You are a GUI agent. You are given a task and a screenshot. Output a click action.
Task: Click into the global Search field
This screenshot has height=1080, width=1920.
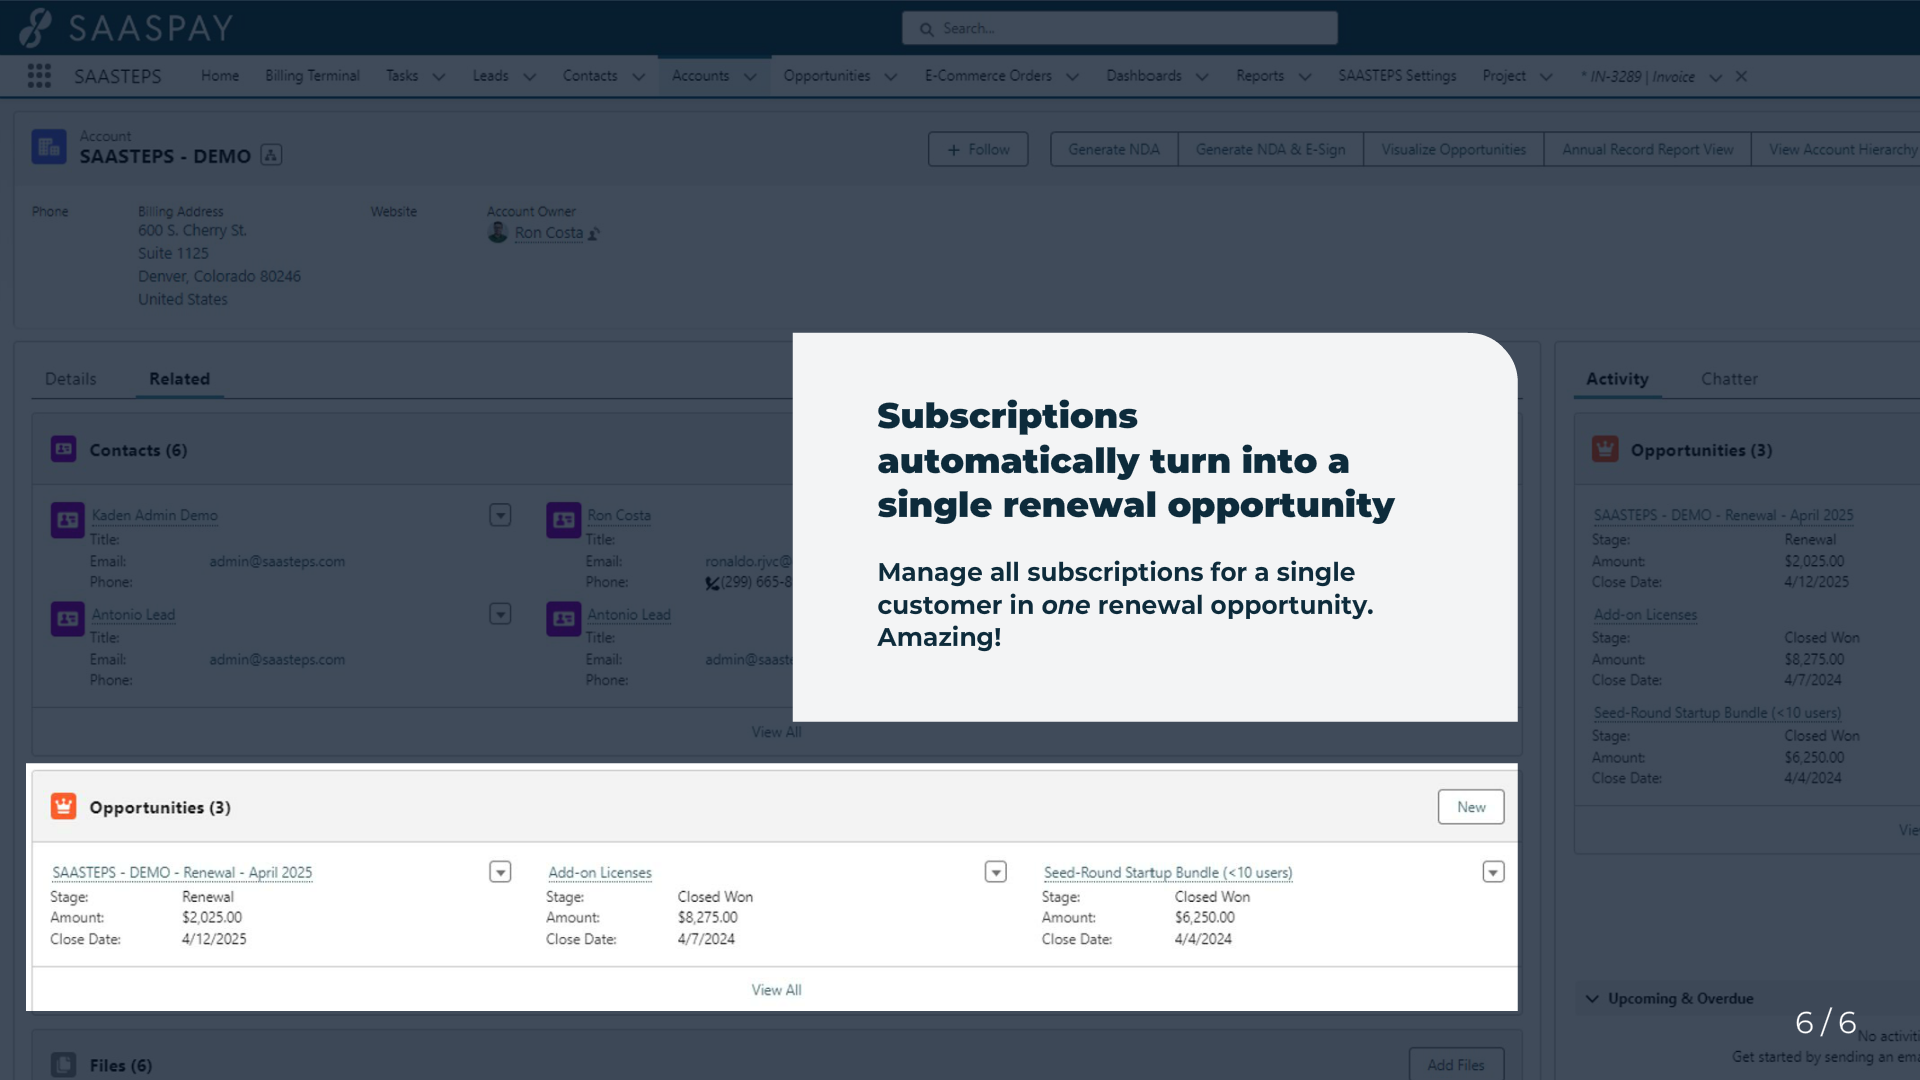click(x=1120, y=28)
